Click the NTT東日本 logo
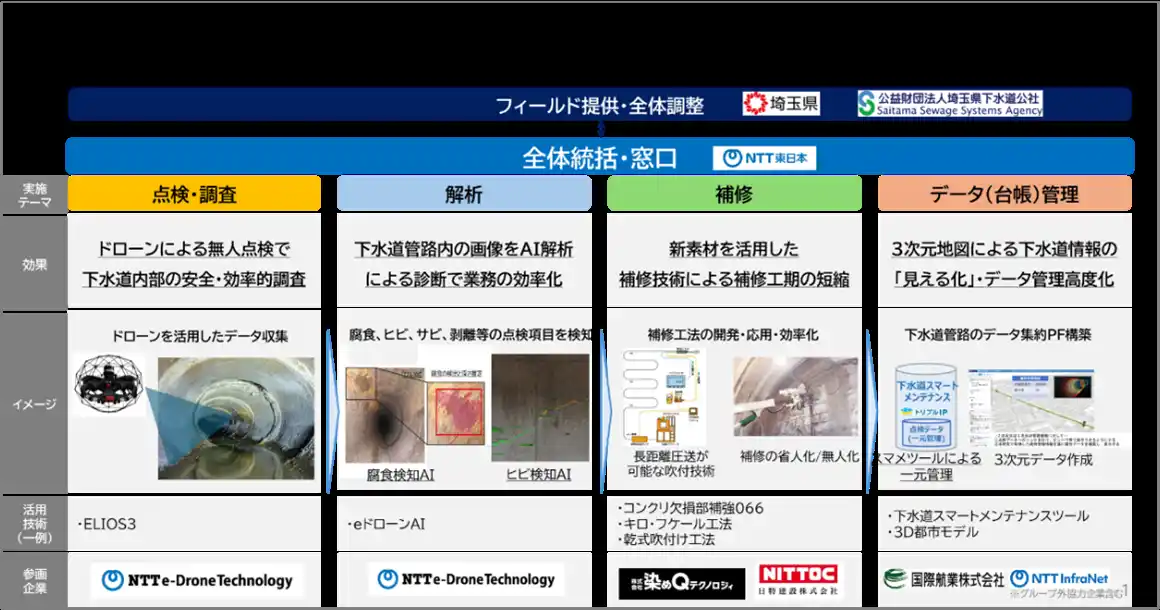Image resolution: width=1160 pixels, height=610 pixels. [765, 158]
